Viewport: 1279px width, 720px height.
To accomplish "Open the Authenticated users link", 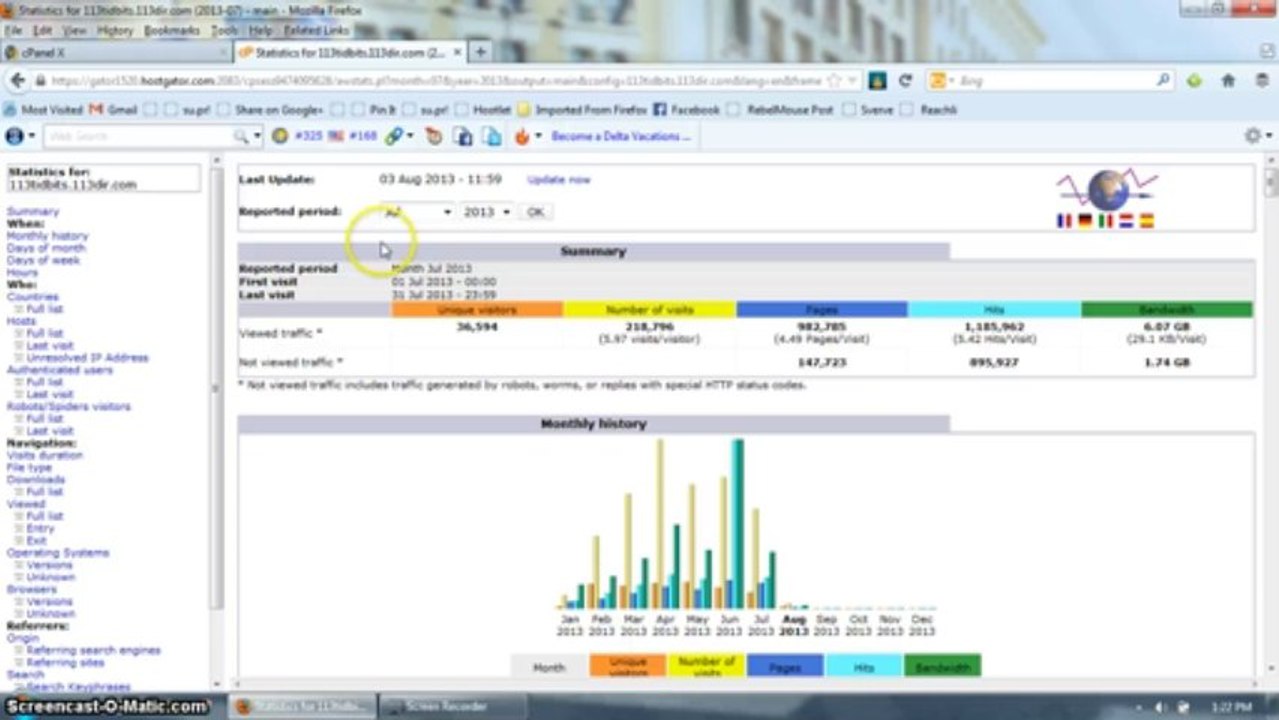I will 60,370.
